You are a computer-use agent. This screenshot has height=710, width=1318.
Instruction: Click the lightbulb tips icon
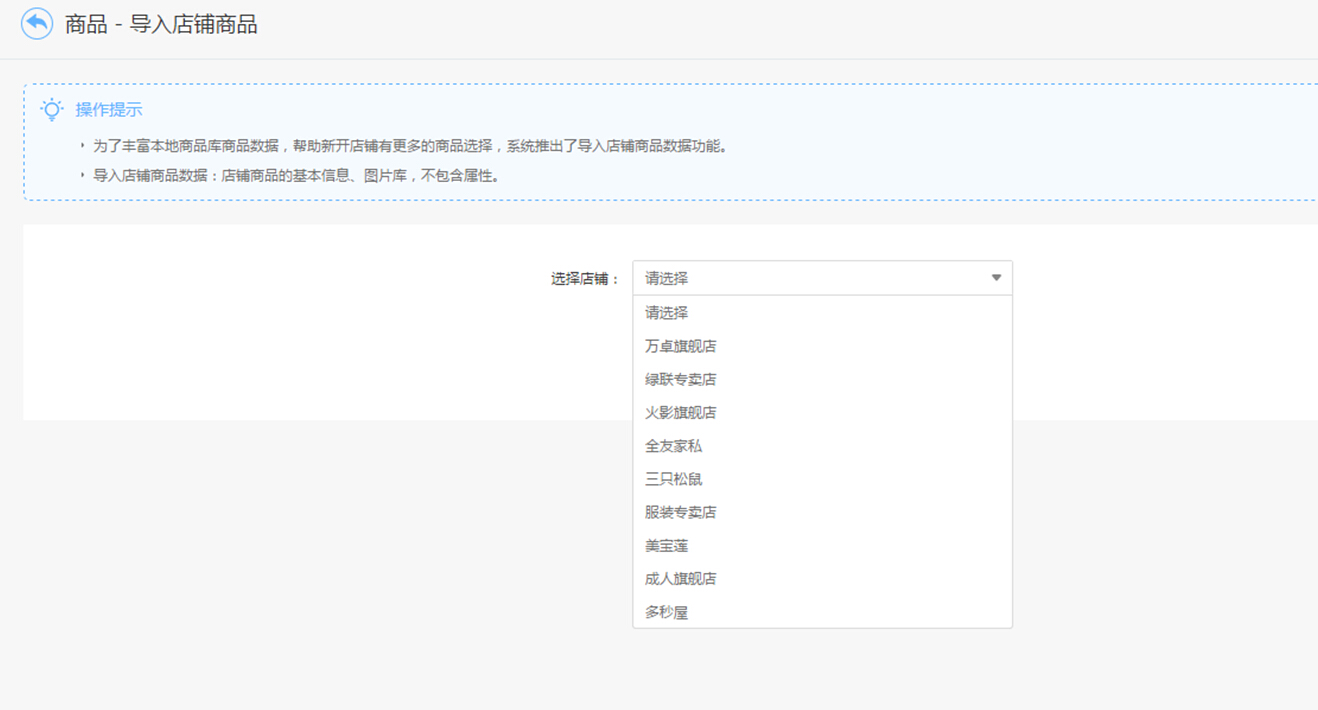(x=52, y=110)
